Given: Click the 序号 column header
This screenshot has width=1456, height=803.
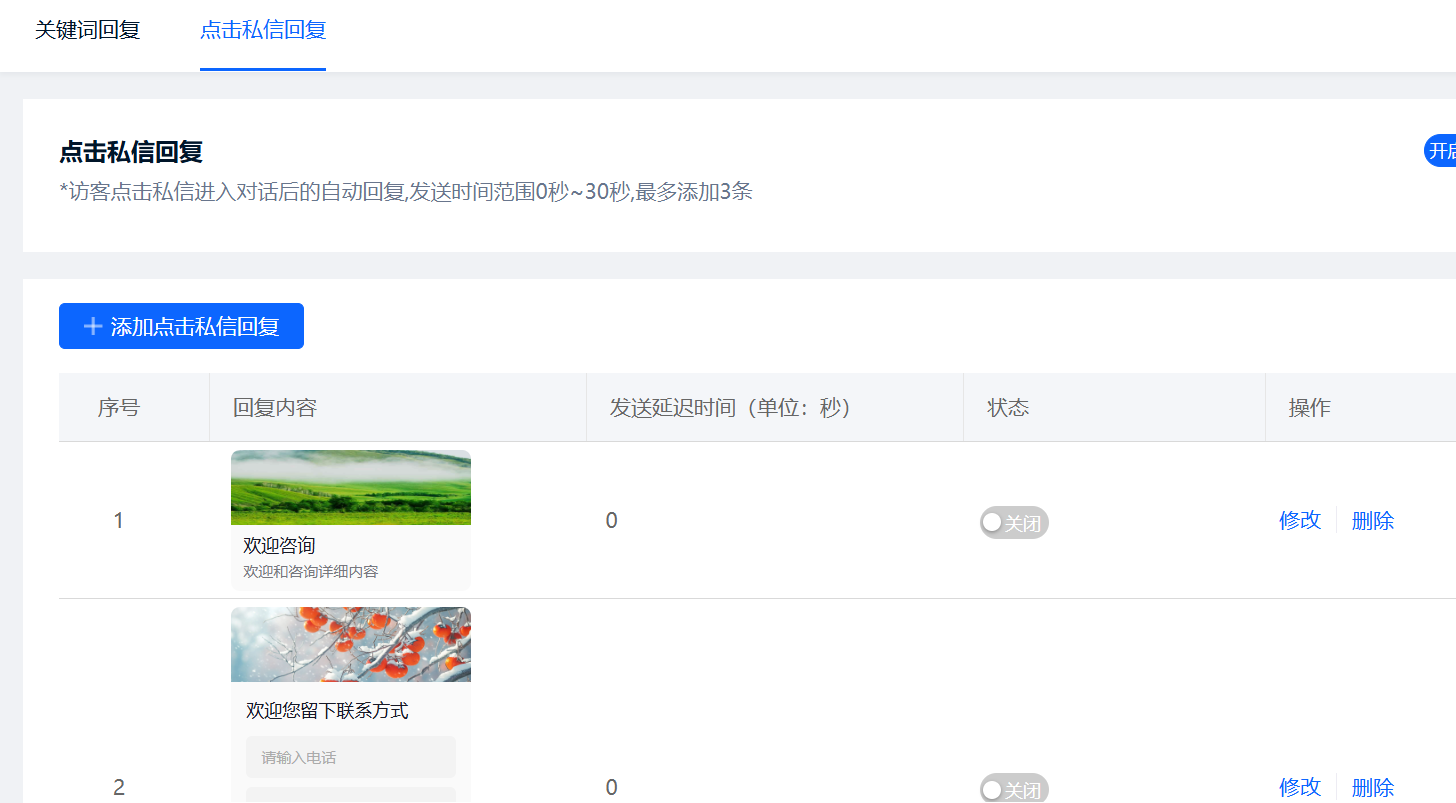Looking at the screenshot, I should pyautogui.click(x=118, y=408).
